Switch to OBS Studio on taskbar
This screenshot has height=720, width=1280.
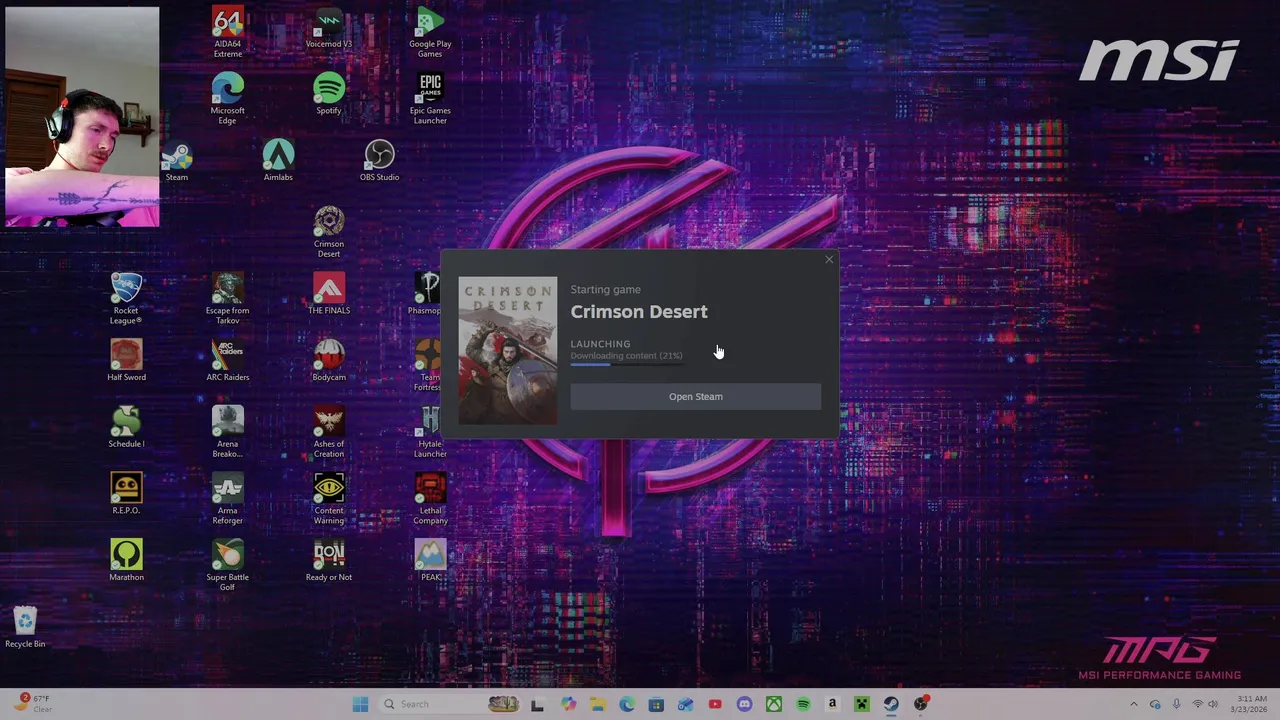click(x=921, y=704)
